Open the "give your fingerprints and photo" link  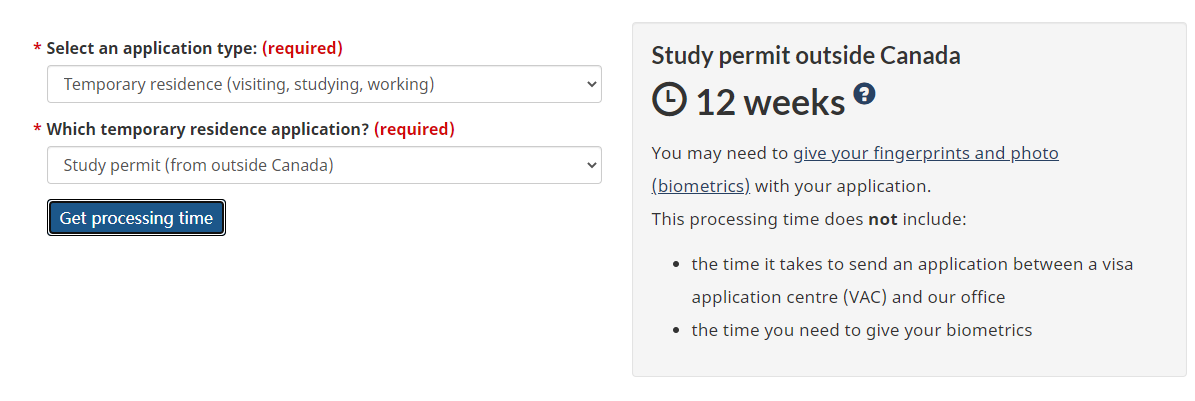[x=925, y=154]
